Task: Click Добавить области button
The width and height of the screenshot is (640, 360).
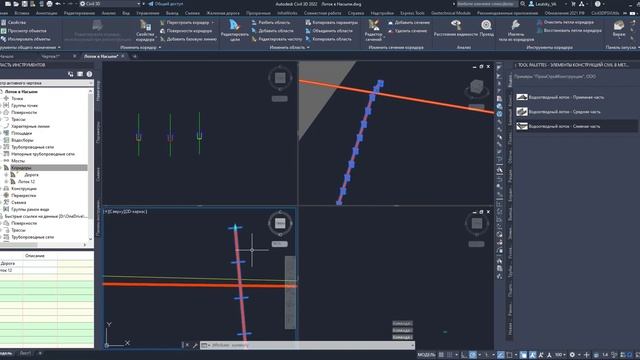Action: click(x=272, y=31)
